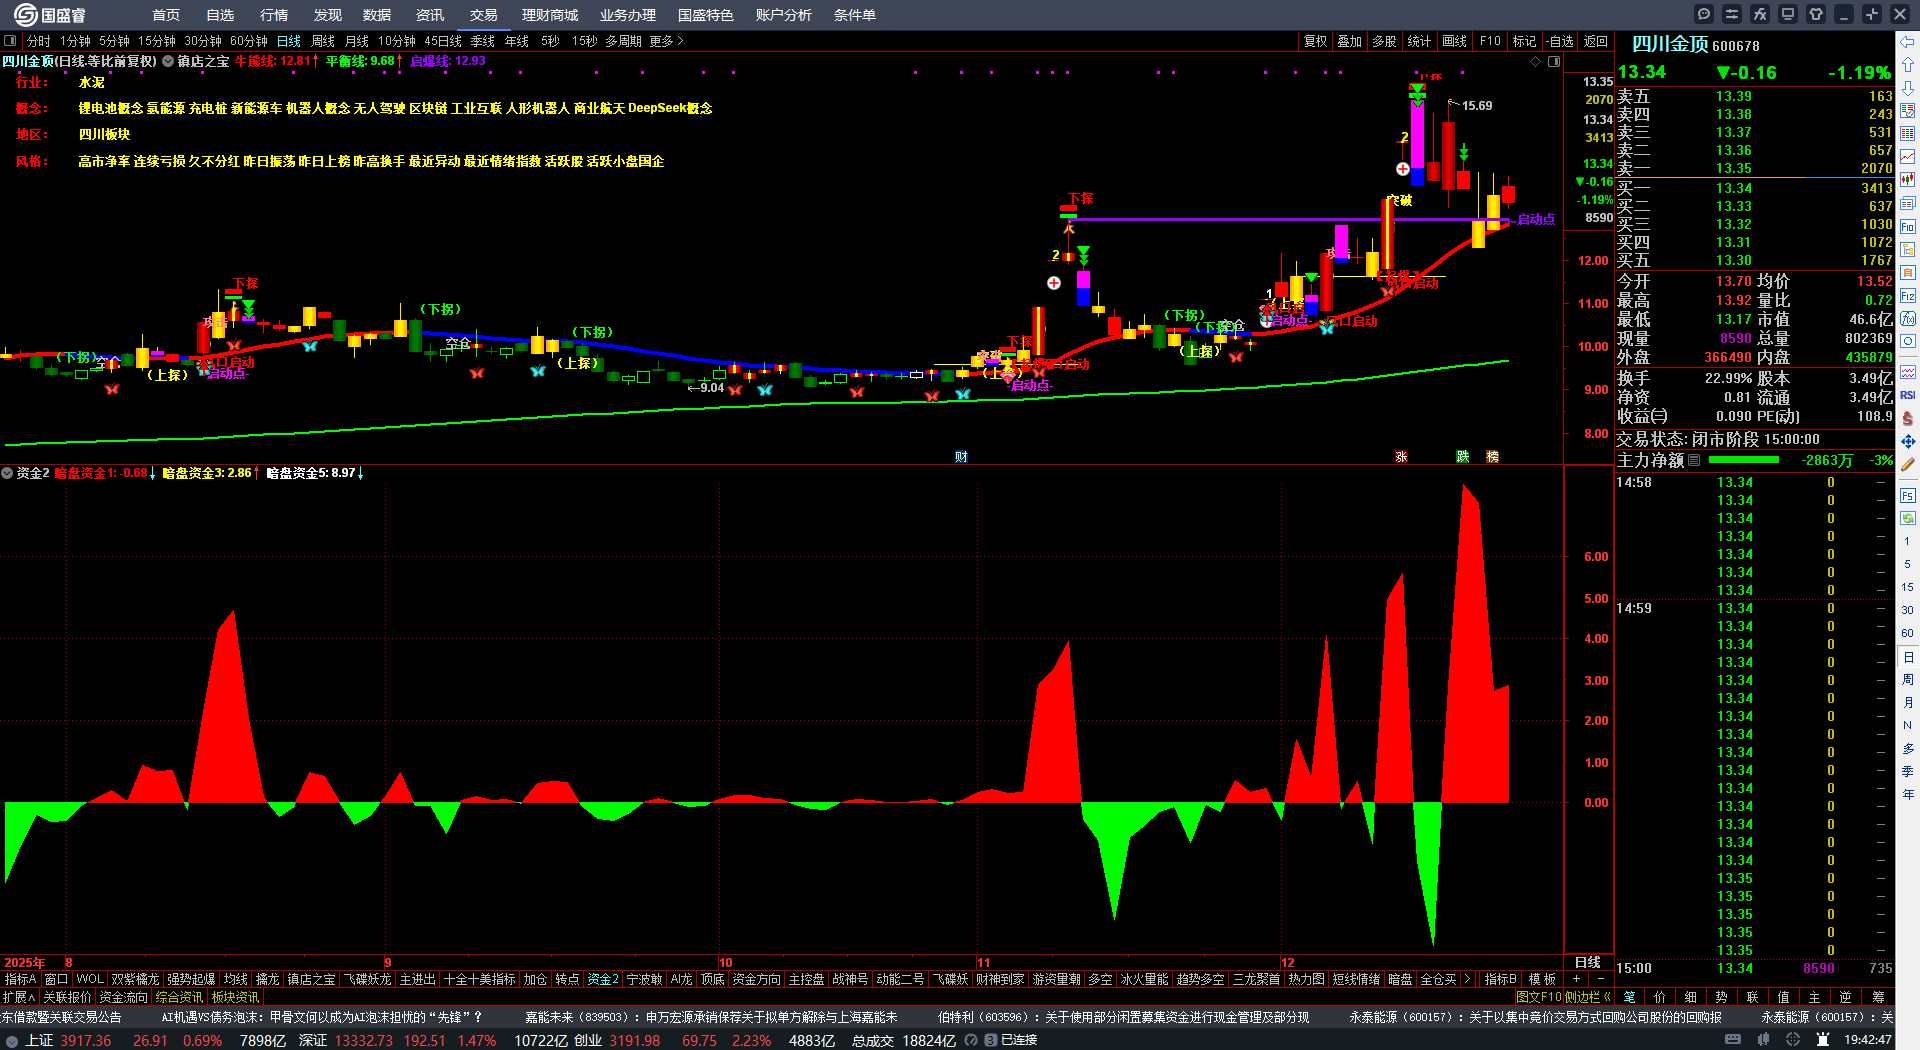Open the 理财商城 menu
Screen dimensions: 1920x1050
(550, 15)
